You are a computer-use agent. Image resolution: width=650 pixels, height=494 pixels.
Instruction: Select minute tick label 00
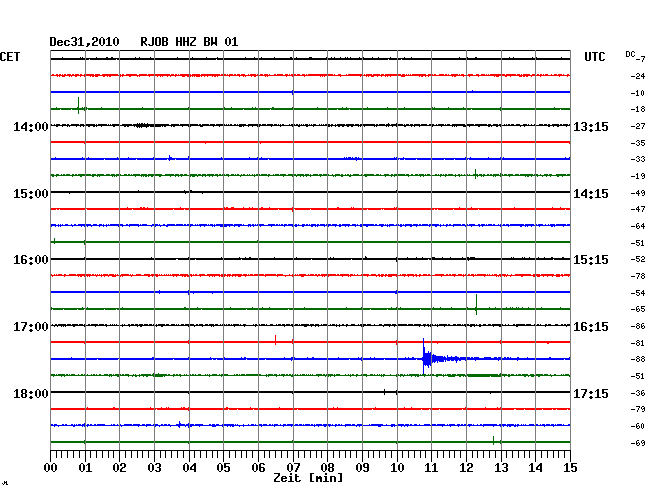coord(51,467)
